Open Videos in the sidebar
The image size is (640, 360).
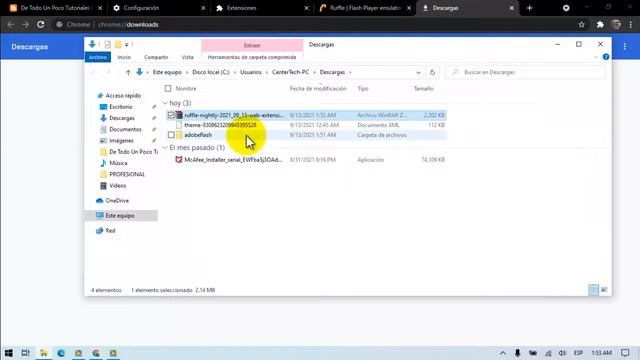click(x=118, y=186)
